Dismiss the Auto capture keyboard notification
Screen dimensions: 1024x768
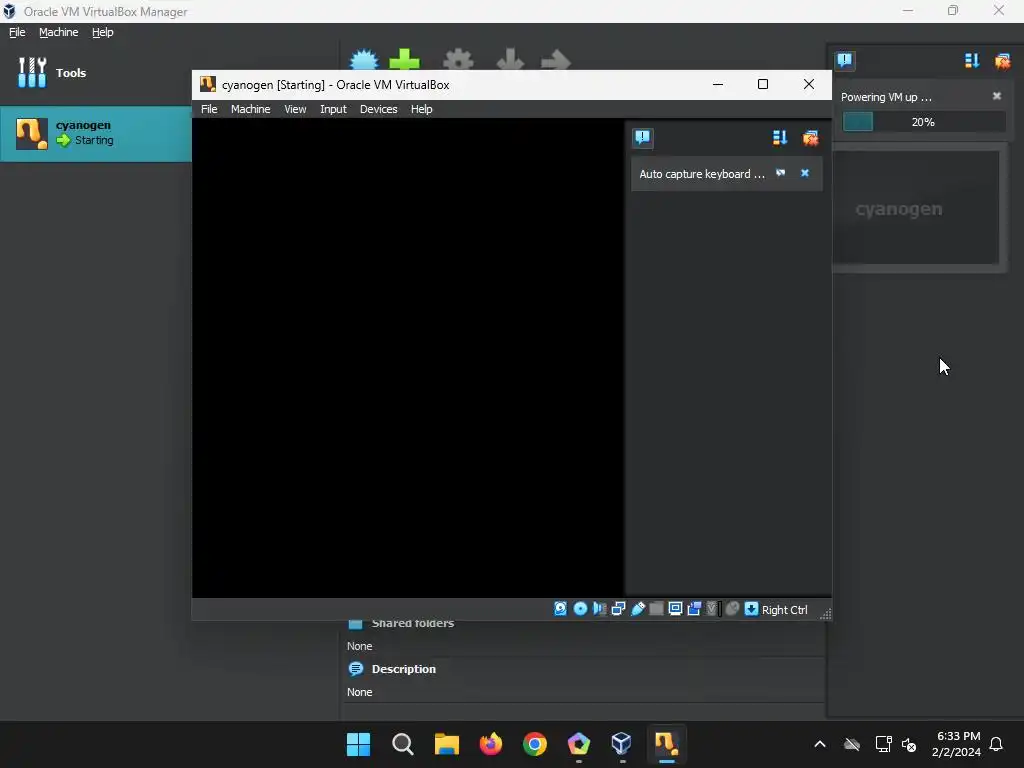tap(805, 173)
